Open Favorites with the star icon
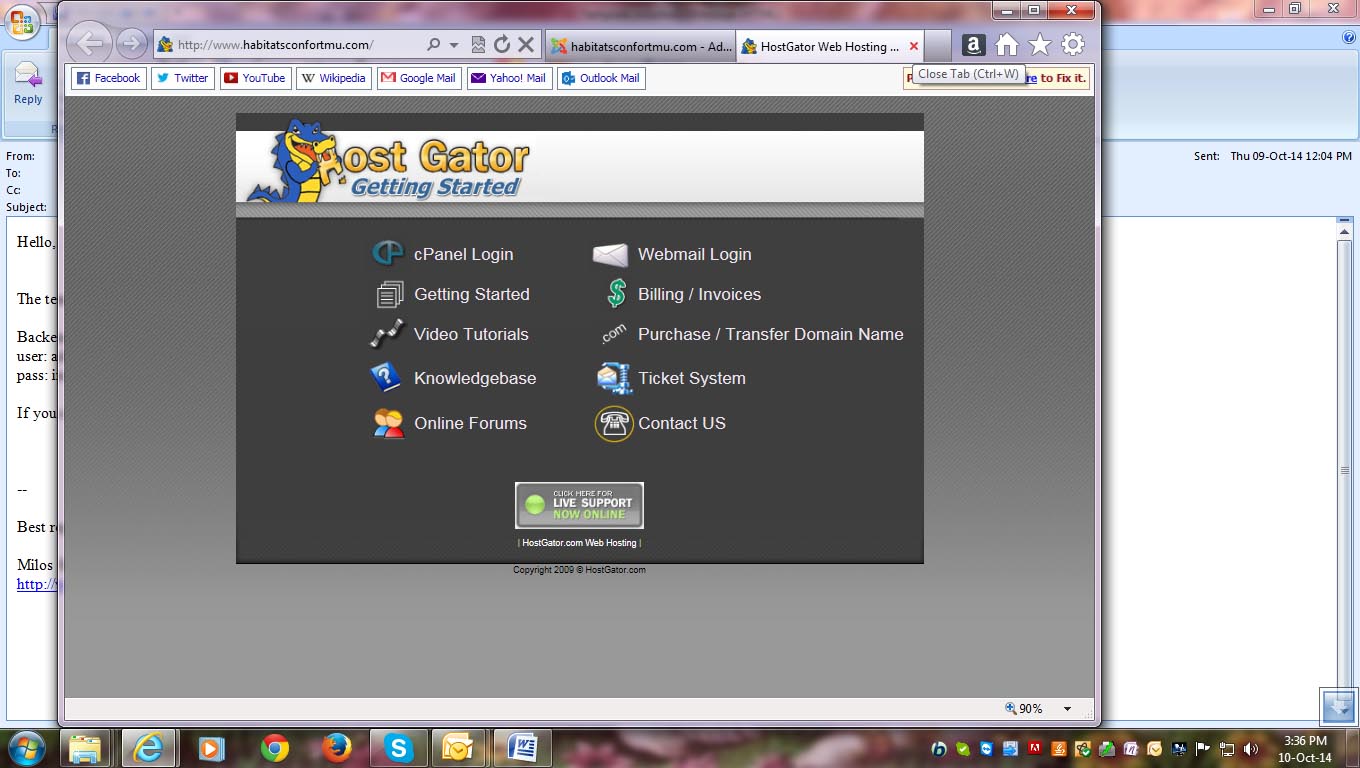The height and width of the screenshot is (768, 1360). [1040, 45]
